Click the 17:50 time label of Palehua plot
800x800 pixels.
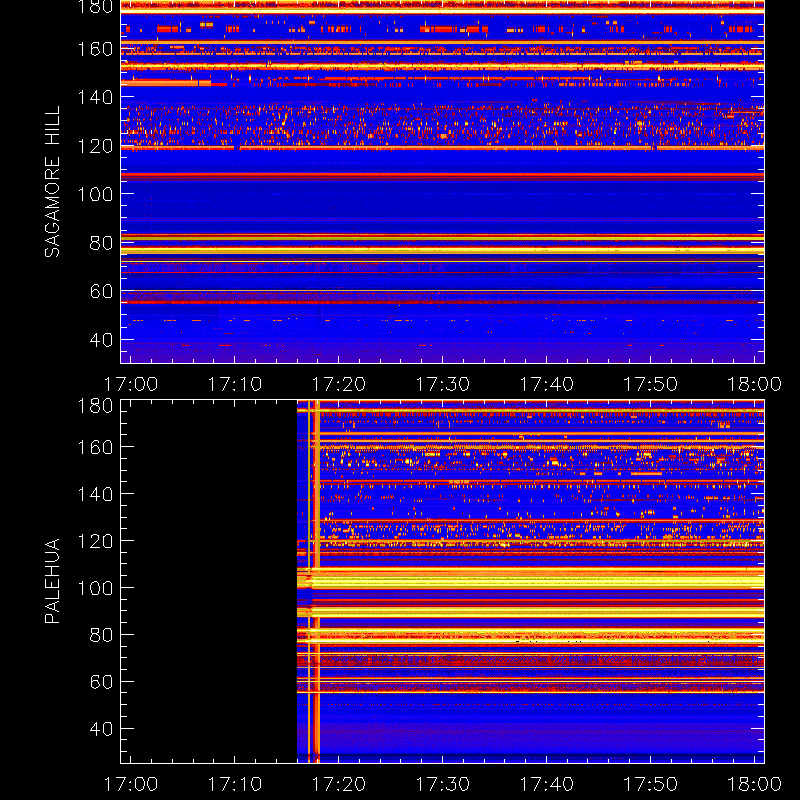[651, 784]
